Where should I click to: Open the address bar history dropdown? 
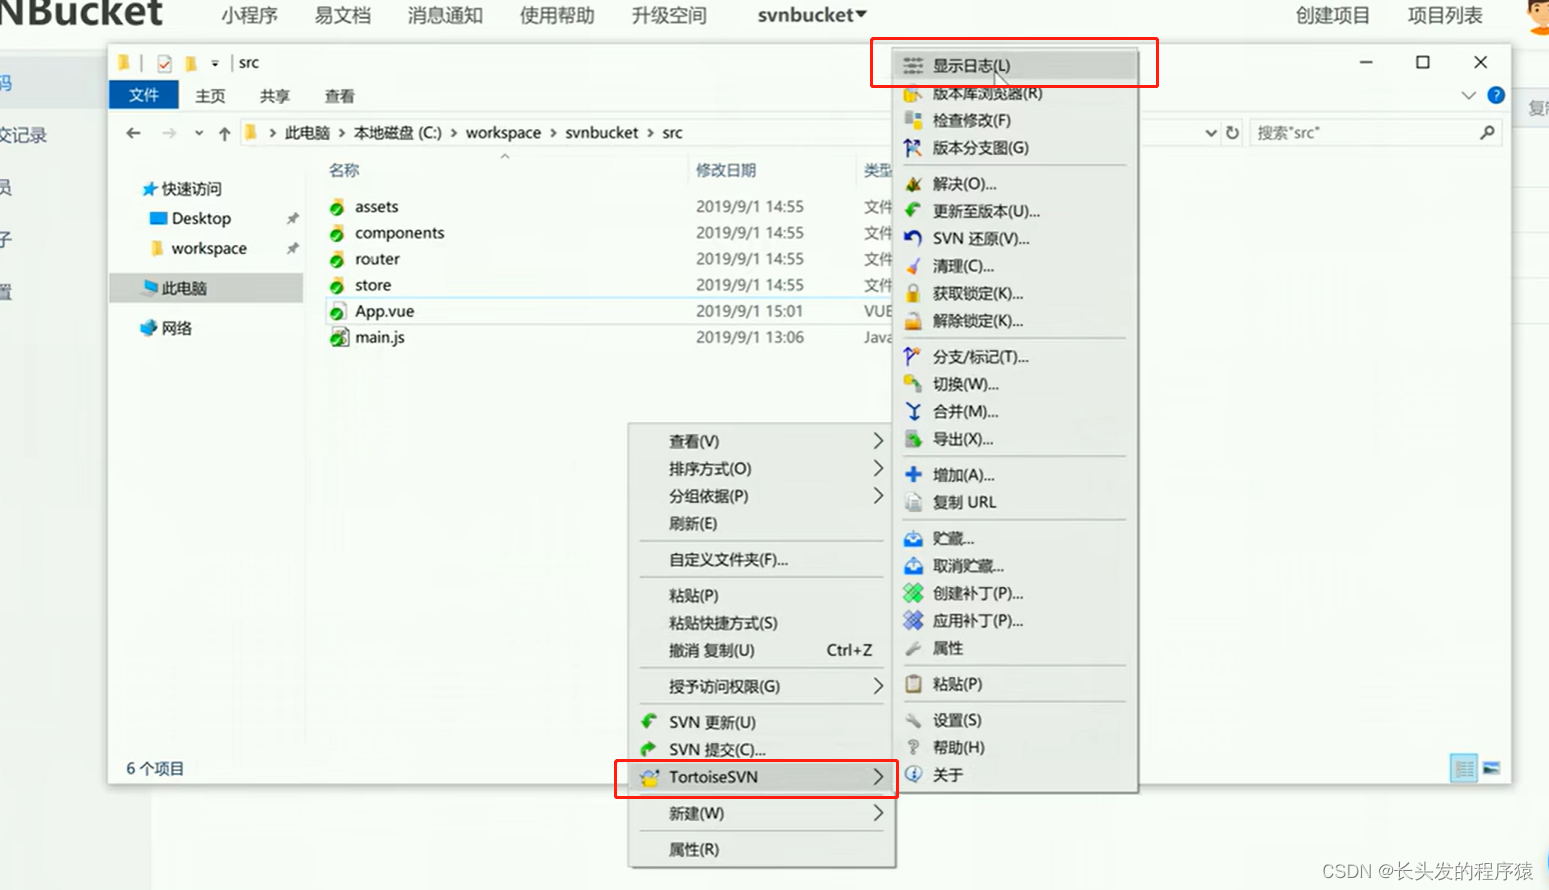pos(1211,133)
